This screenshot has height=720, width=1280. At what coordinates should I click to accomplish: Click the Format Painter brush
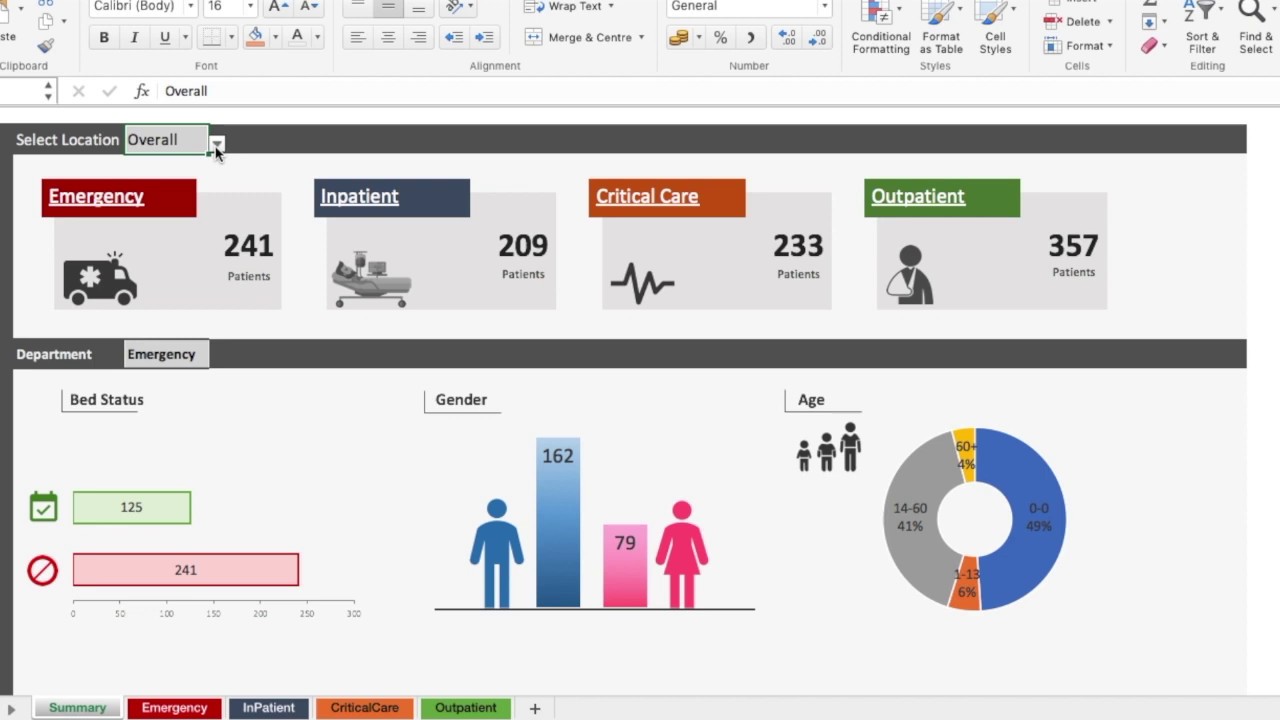tap(45, 46)
